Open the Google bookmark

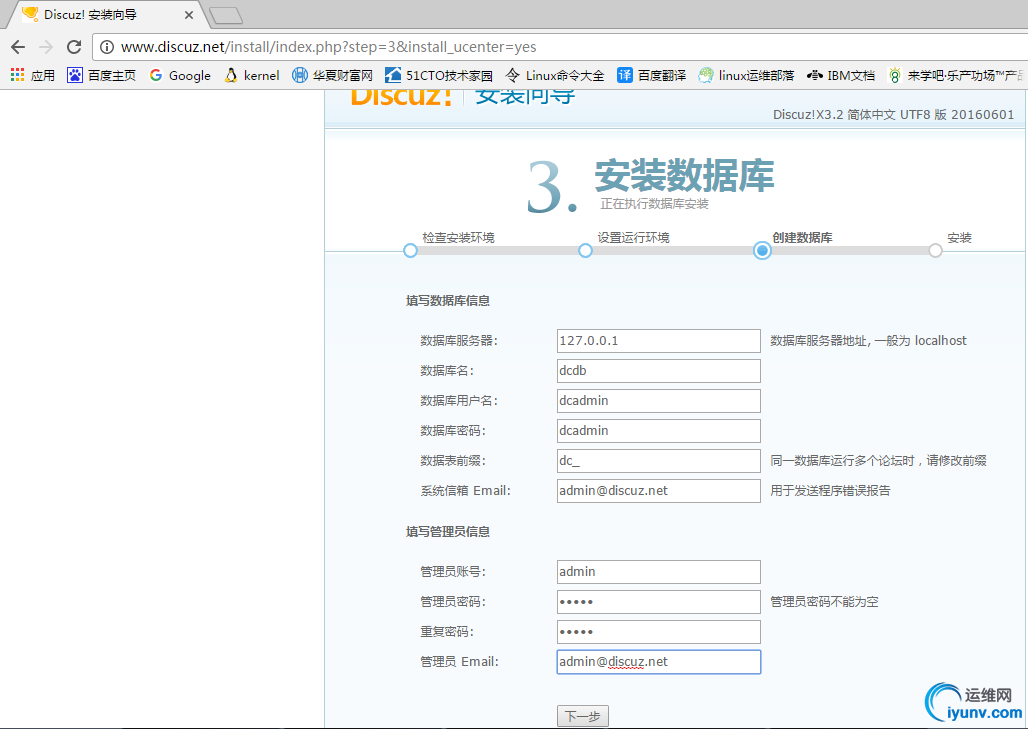click(x=180, y=75)
